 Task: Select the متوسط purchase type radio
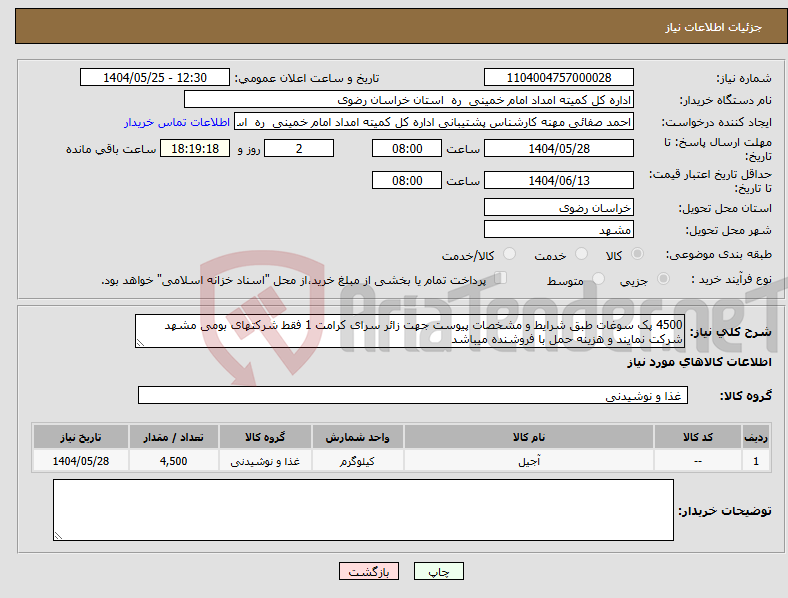click(598, 278)
